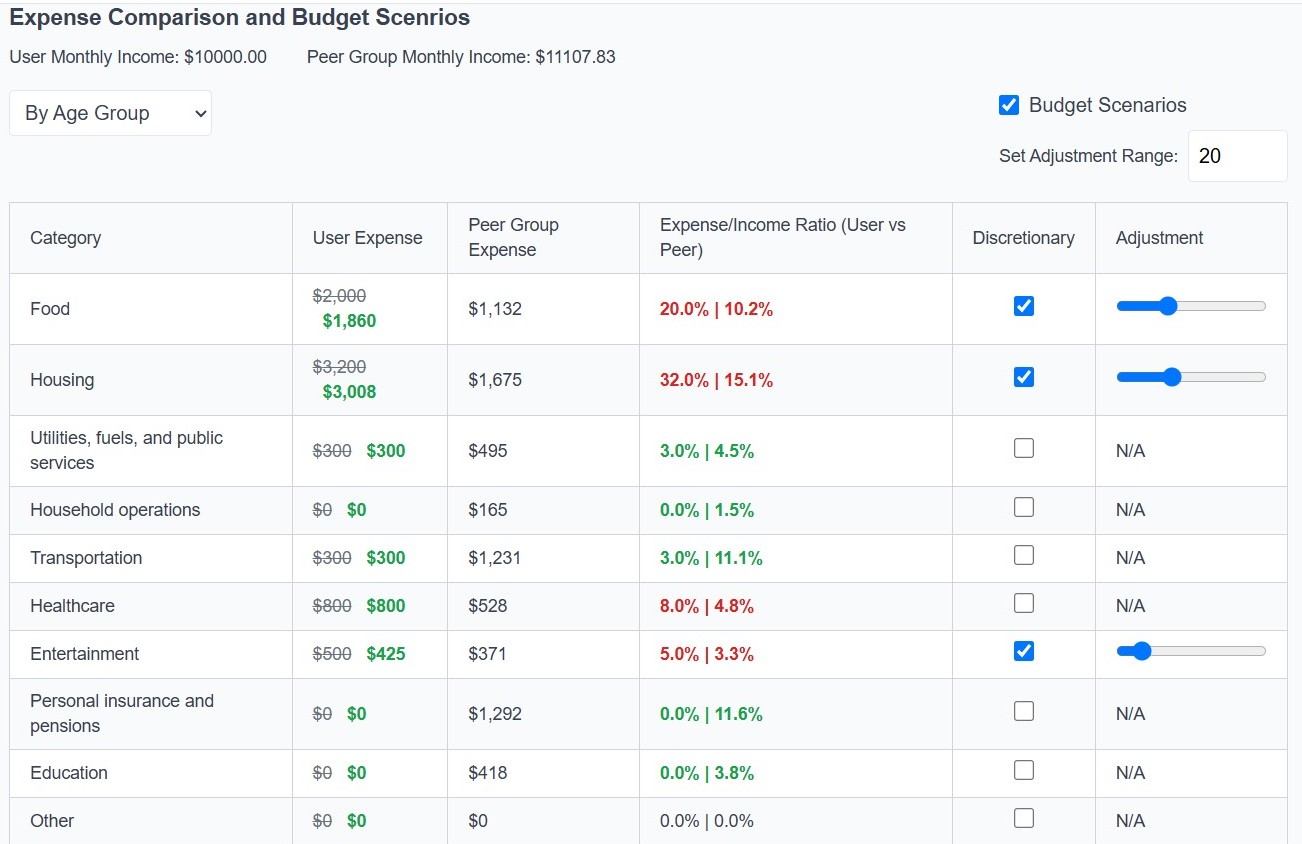
Task: Enable Household operations as discretionary
Action: point(1023,506)
